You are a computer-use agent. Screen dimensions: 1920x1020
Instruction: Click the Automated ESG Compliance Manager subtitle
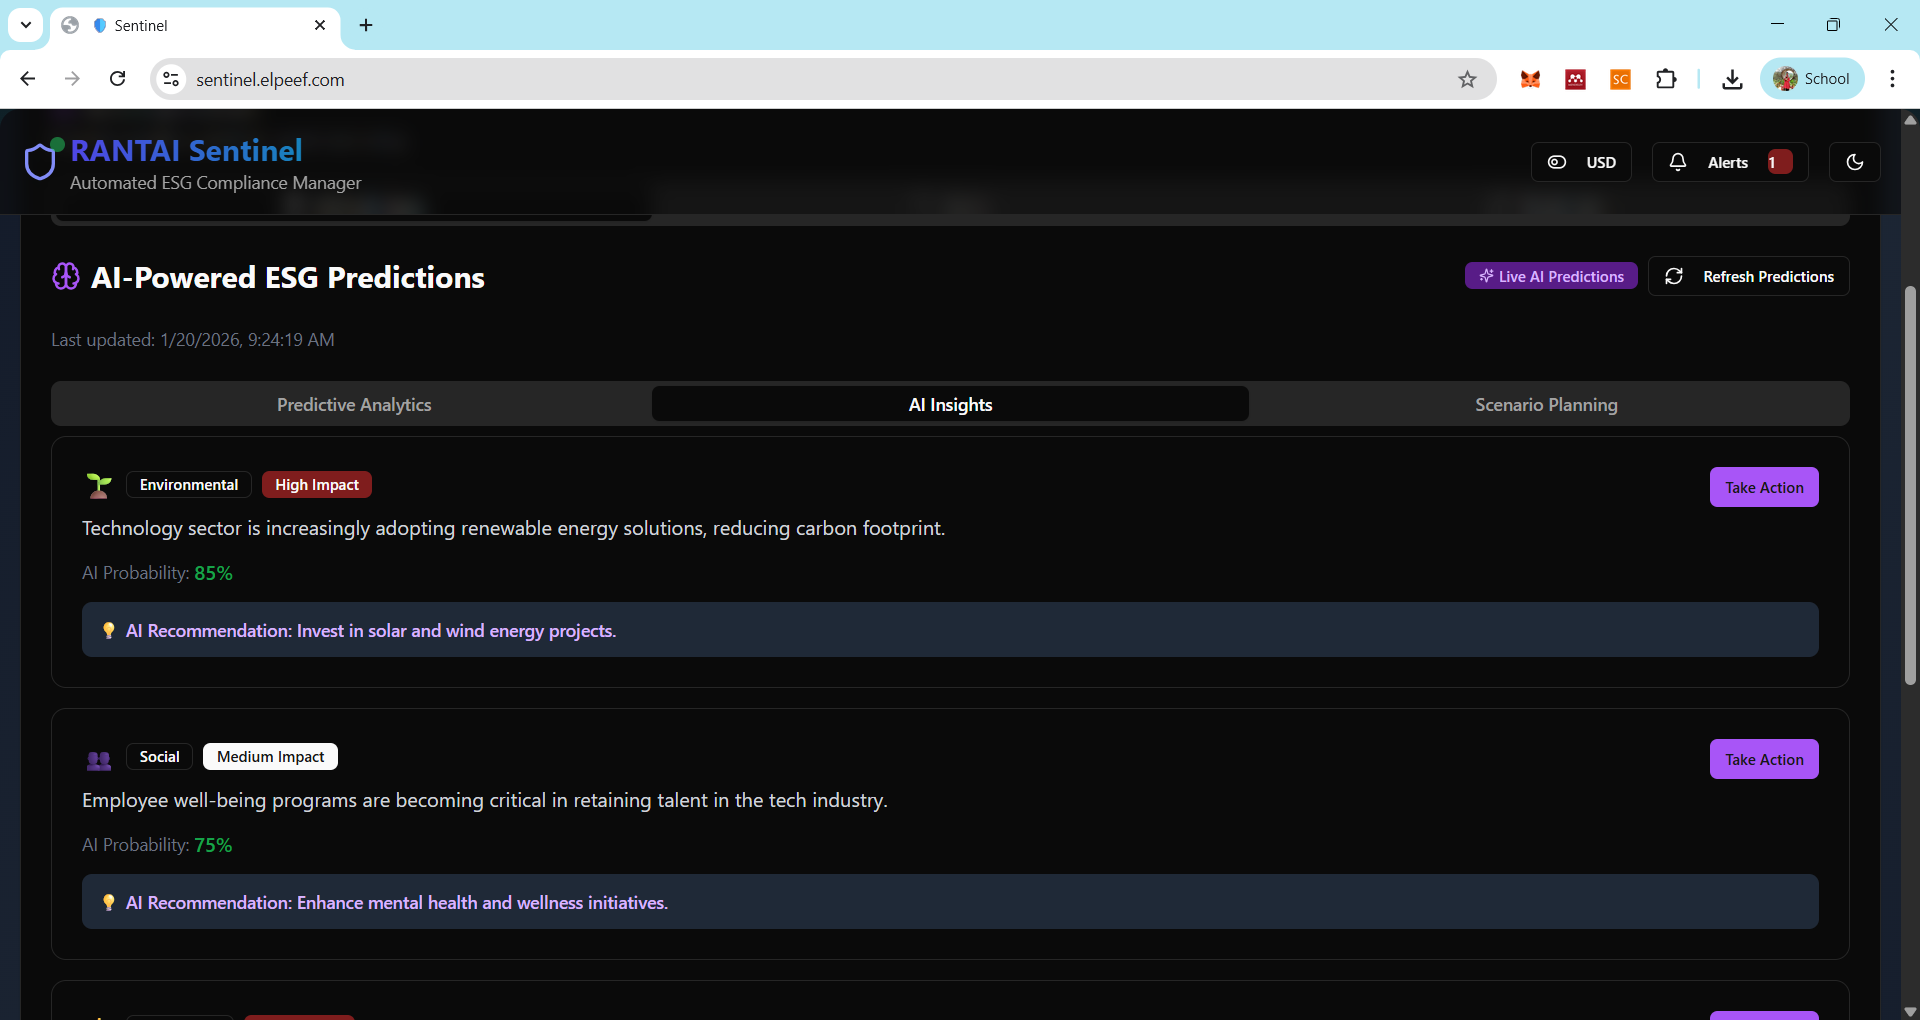point(215,183)
